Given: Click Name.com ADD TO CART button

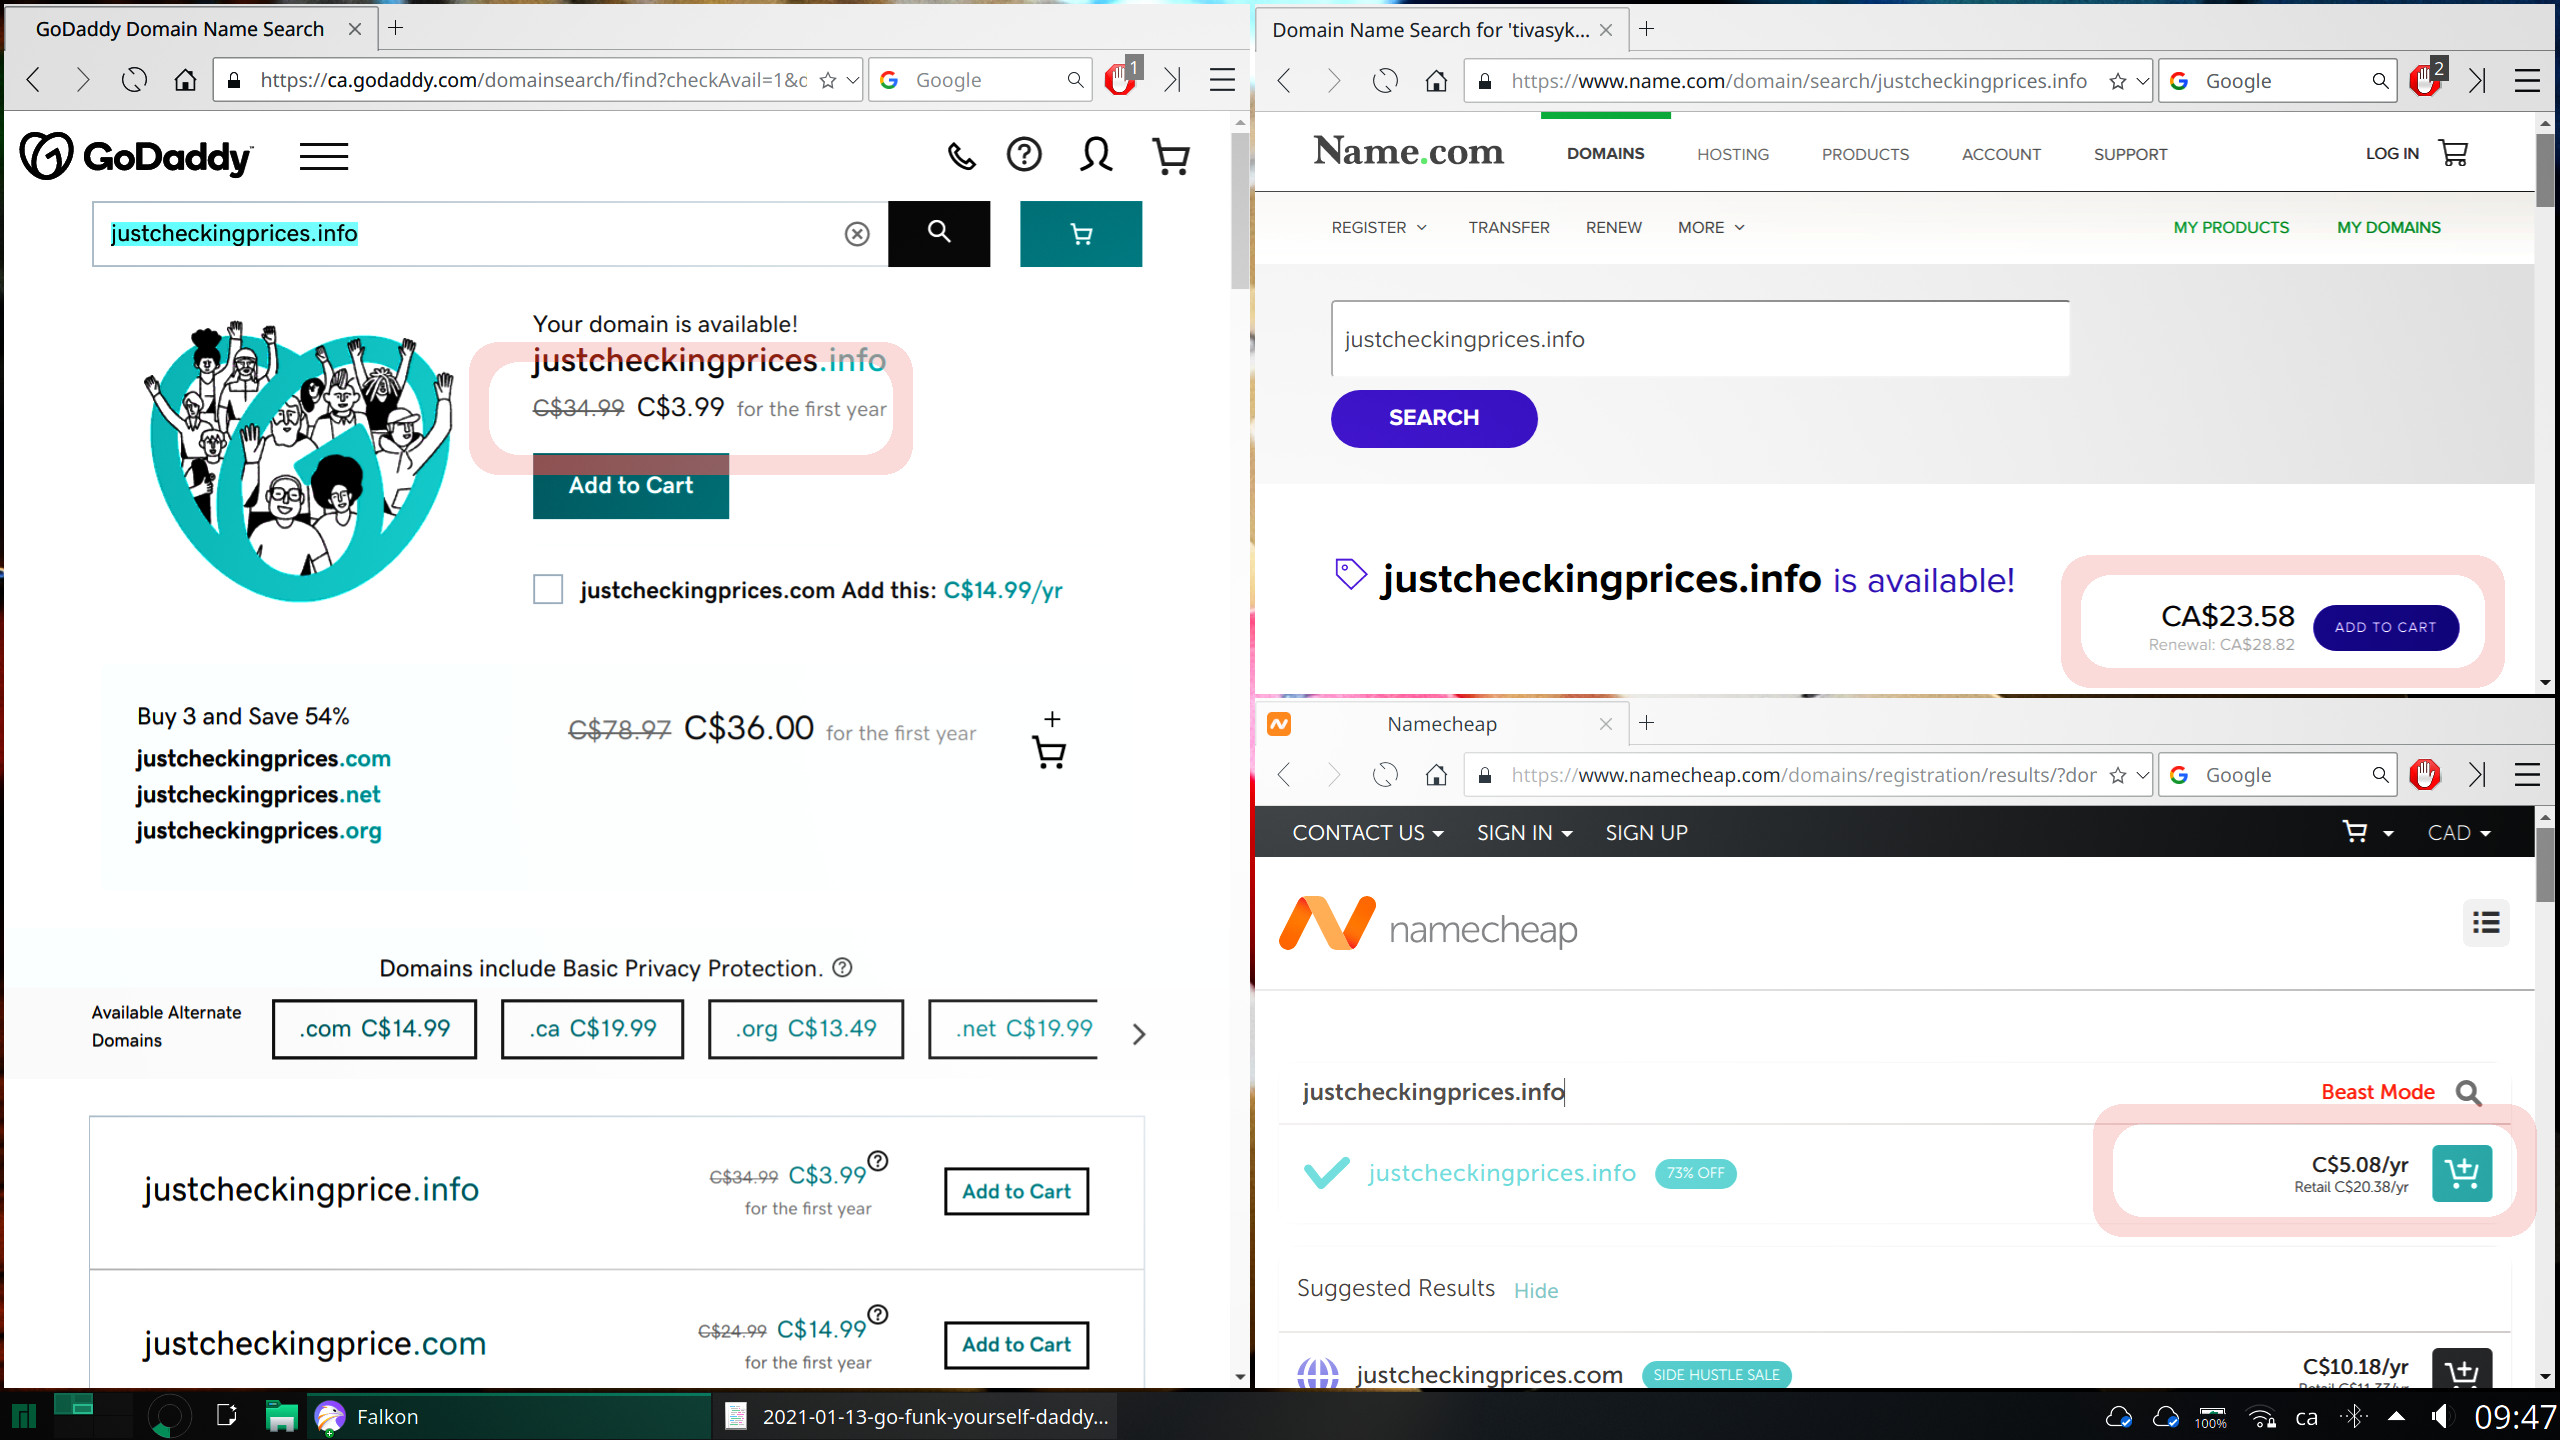Looking at the screenshot, I should (2385, 627).
